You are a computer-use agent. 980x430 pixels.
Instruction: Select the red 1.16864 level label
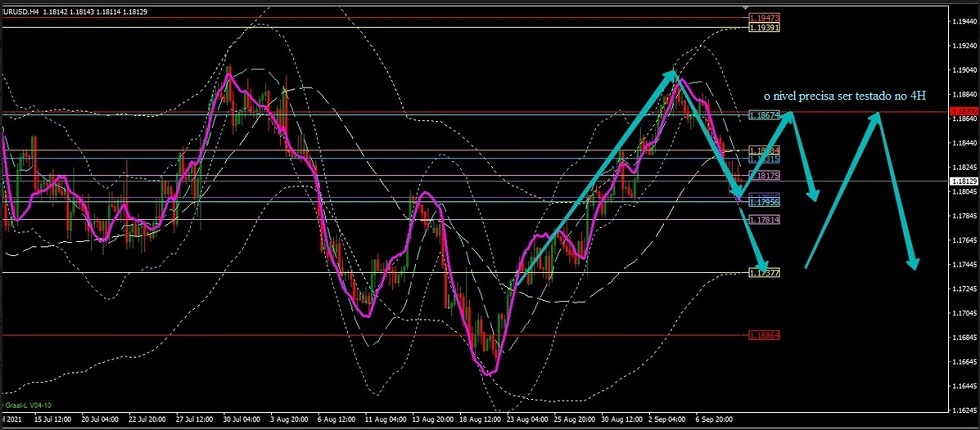[x=764, y=336]
